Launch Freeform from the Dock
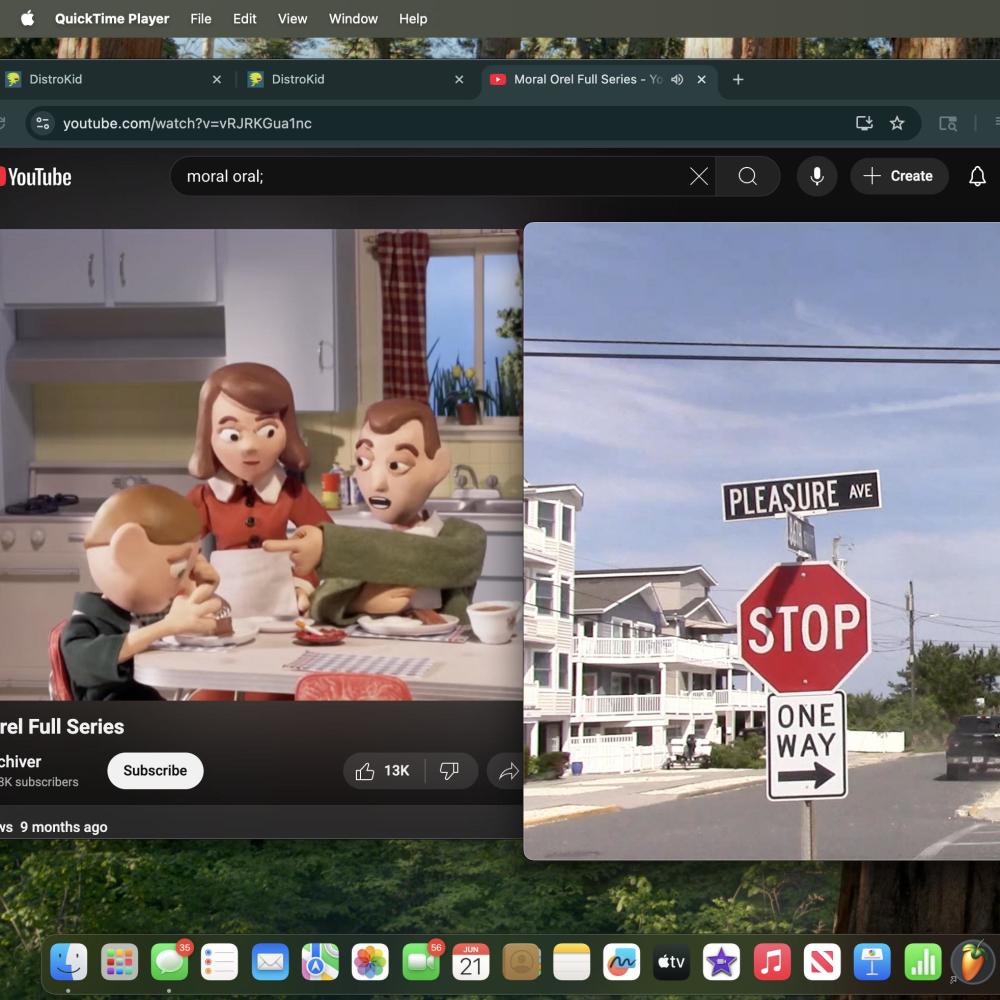1000x1000 pixels. click(x=622, y=961)
